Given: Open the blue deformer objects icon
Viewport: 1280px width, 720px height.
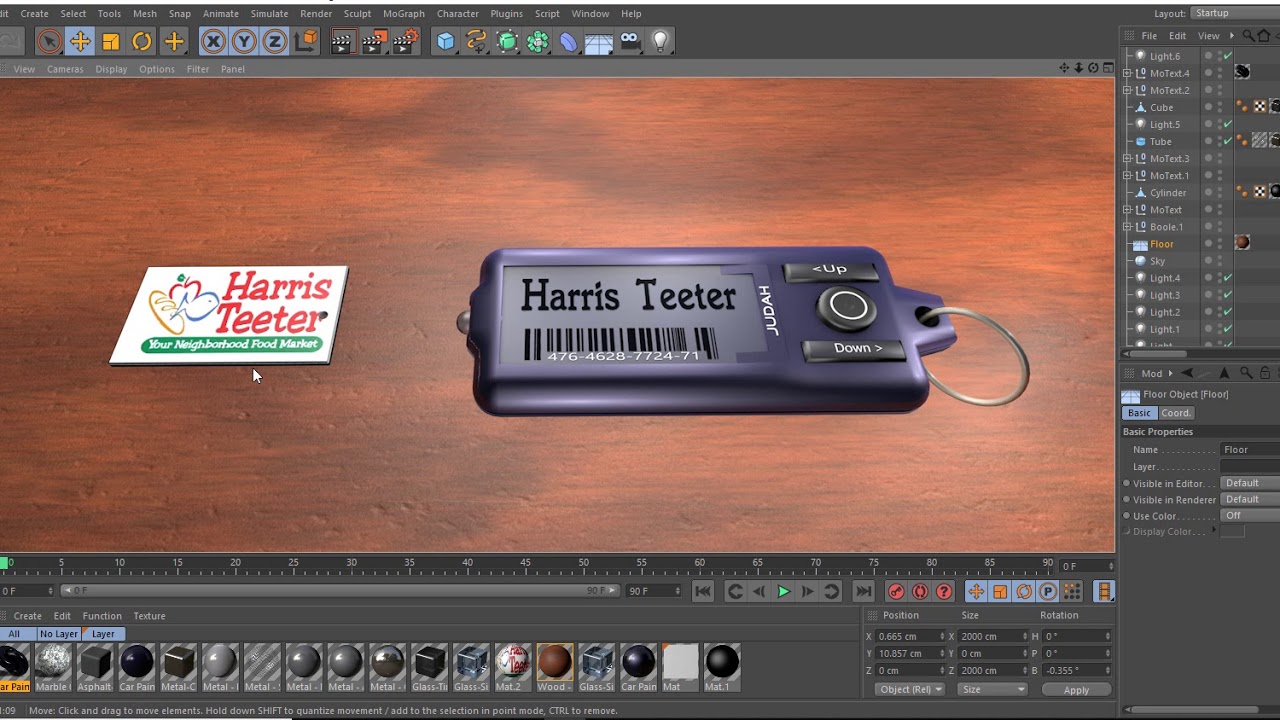Looking at the screenshot, I should [x=568, y=41].
